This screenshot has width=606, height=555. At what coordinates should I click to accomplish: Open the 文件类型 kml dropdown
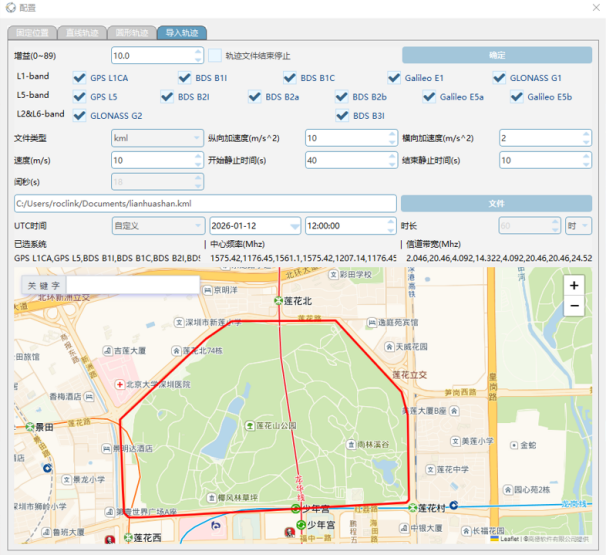[157, 138]
